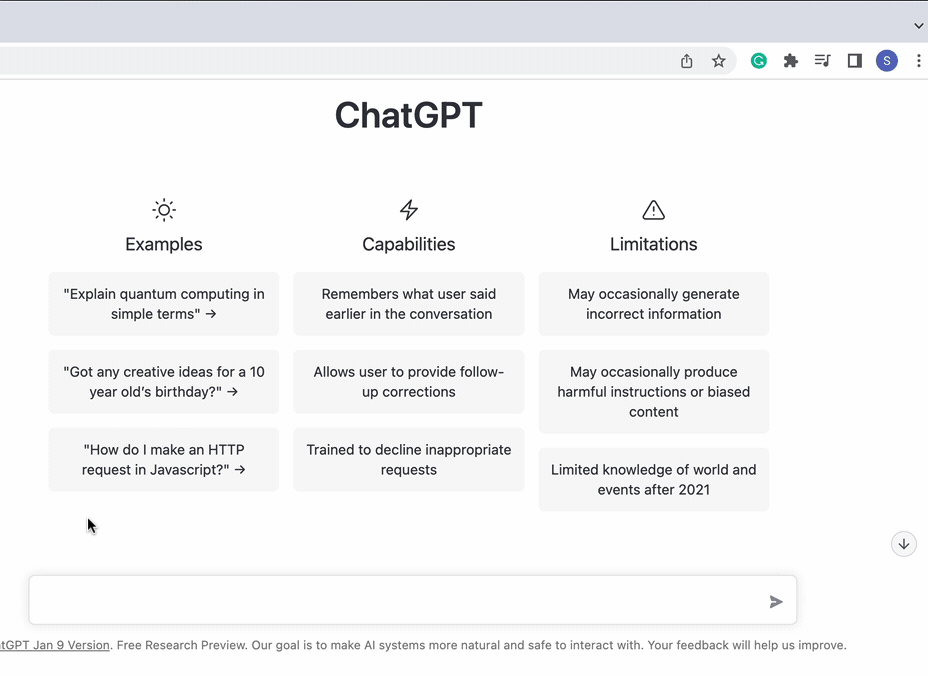Viewport: 928px width, 676px height.
Task: Click the scroll-to-bottom down arrow button
Action: tap(904, 544)
